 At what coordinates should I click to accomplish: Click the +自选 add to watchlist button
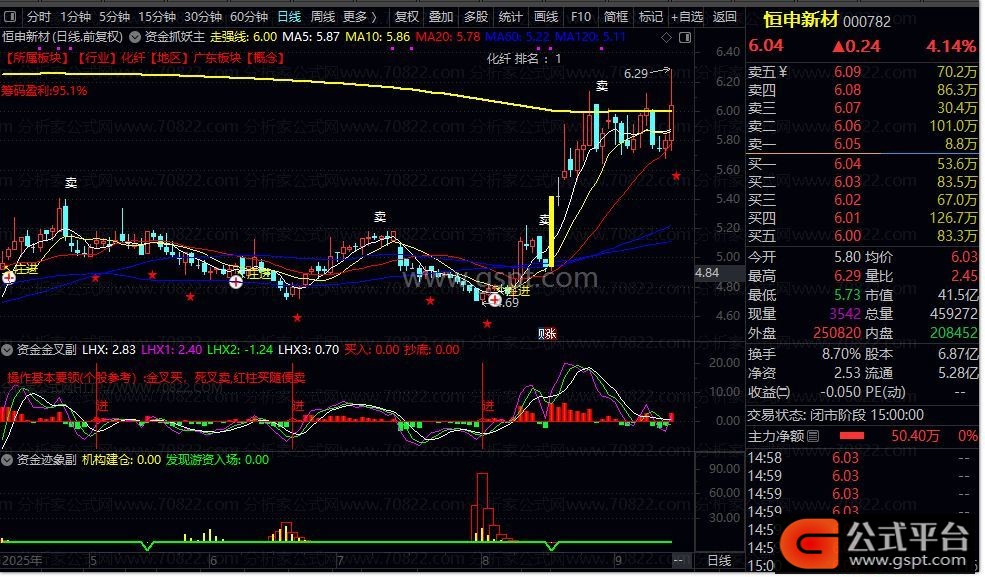(x=686, y=16)
